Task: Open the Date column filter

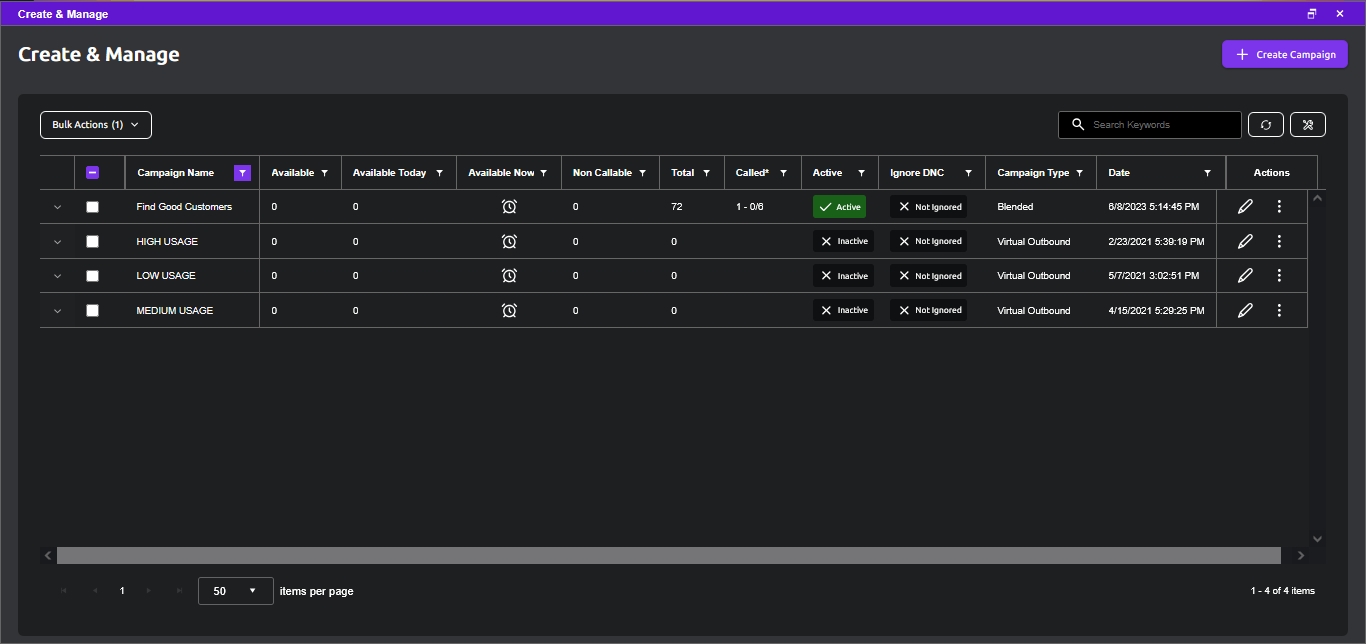Action: pos(1207,173)
